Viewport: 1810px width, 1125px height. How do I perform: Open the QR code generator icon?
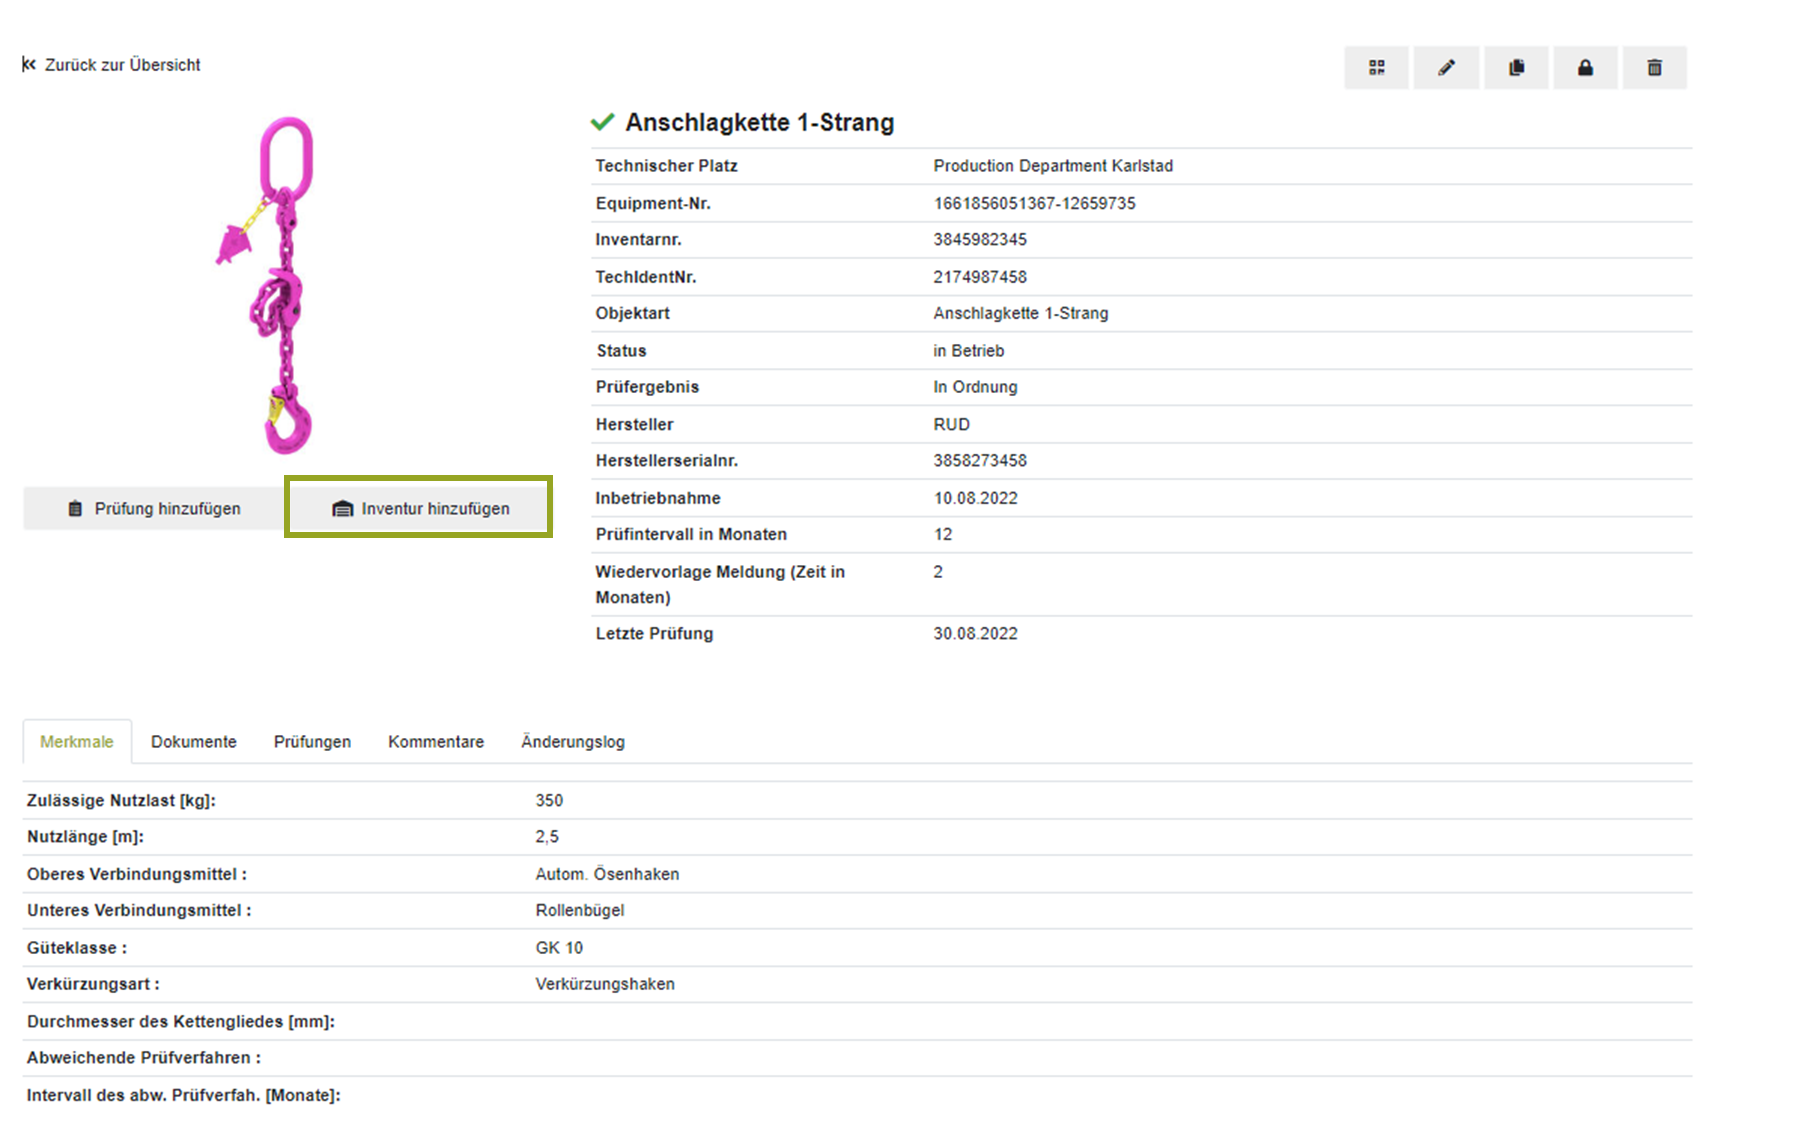(1376, 68)
